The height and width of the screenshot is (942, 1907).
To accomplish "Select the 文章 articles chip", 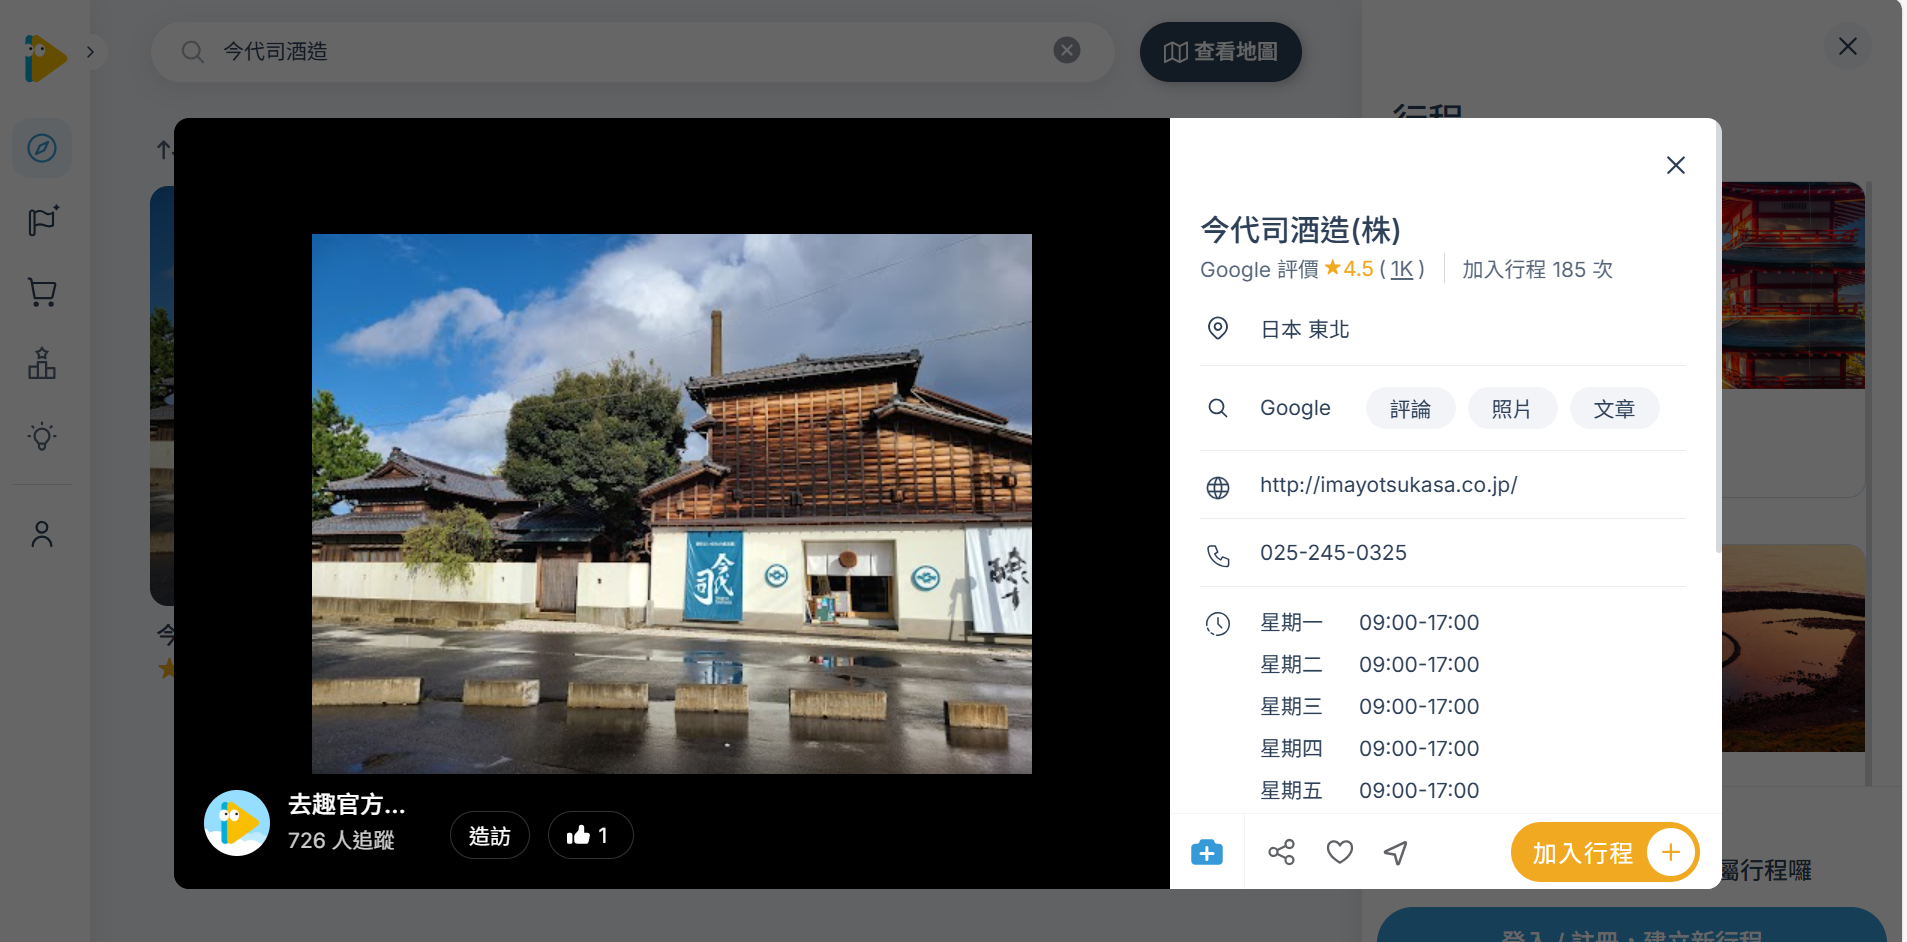I will click(1614, 409).
